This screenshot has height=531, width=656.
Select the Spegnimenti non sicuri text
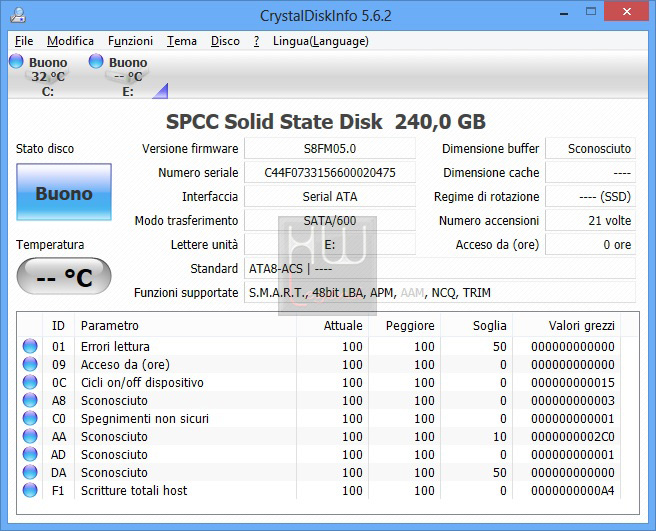click(x=145, y=418)
